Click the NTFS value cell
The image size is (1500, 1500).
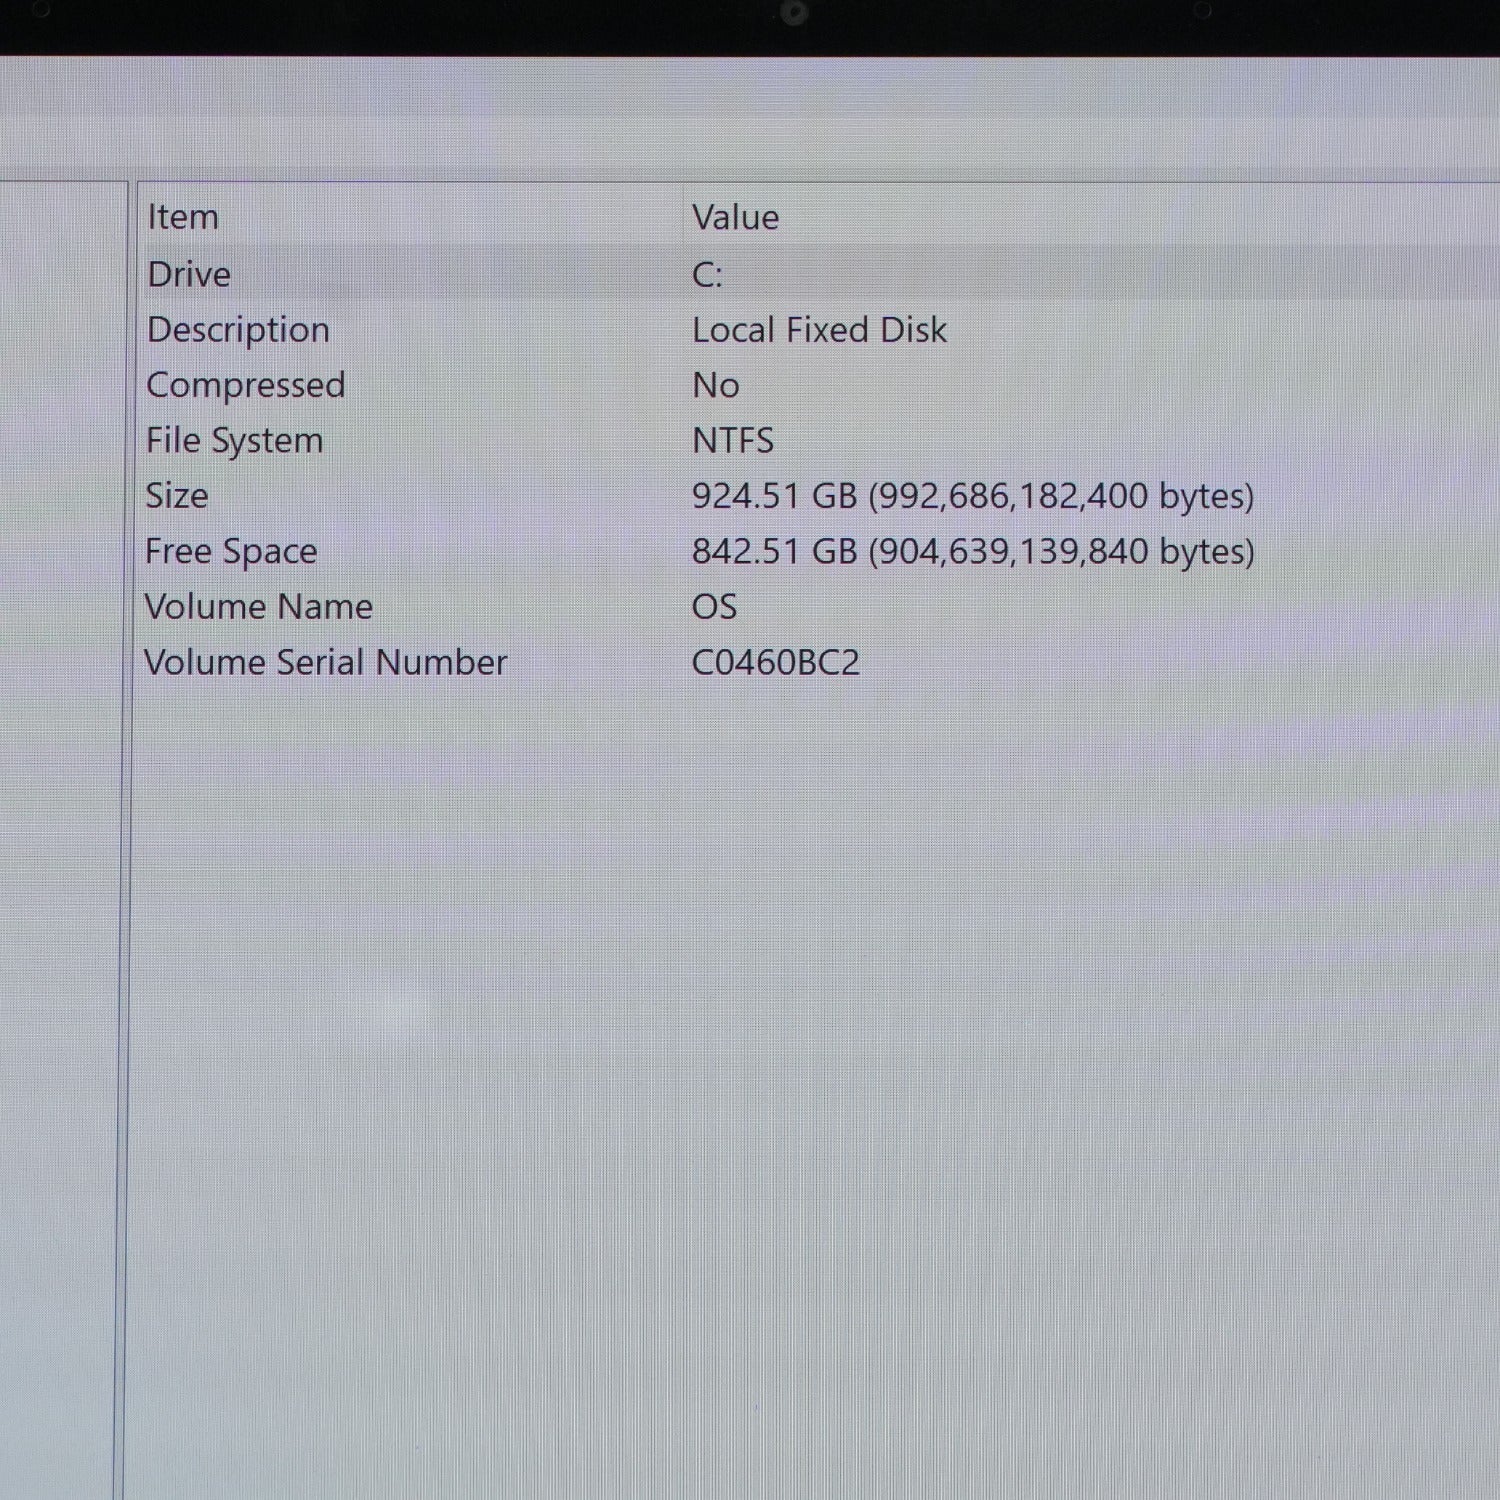[x=733, y=441]
